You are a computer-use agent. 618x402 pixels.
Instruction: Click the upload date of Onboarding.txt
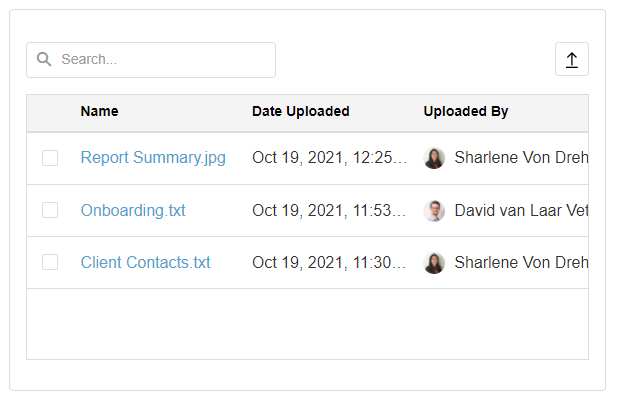[329, 211]
